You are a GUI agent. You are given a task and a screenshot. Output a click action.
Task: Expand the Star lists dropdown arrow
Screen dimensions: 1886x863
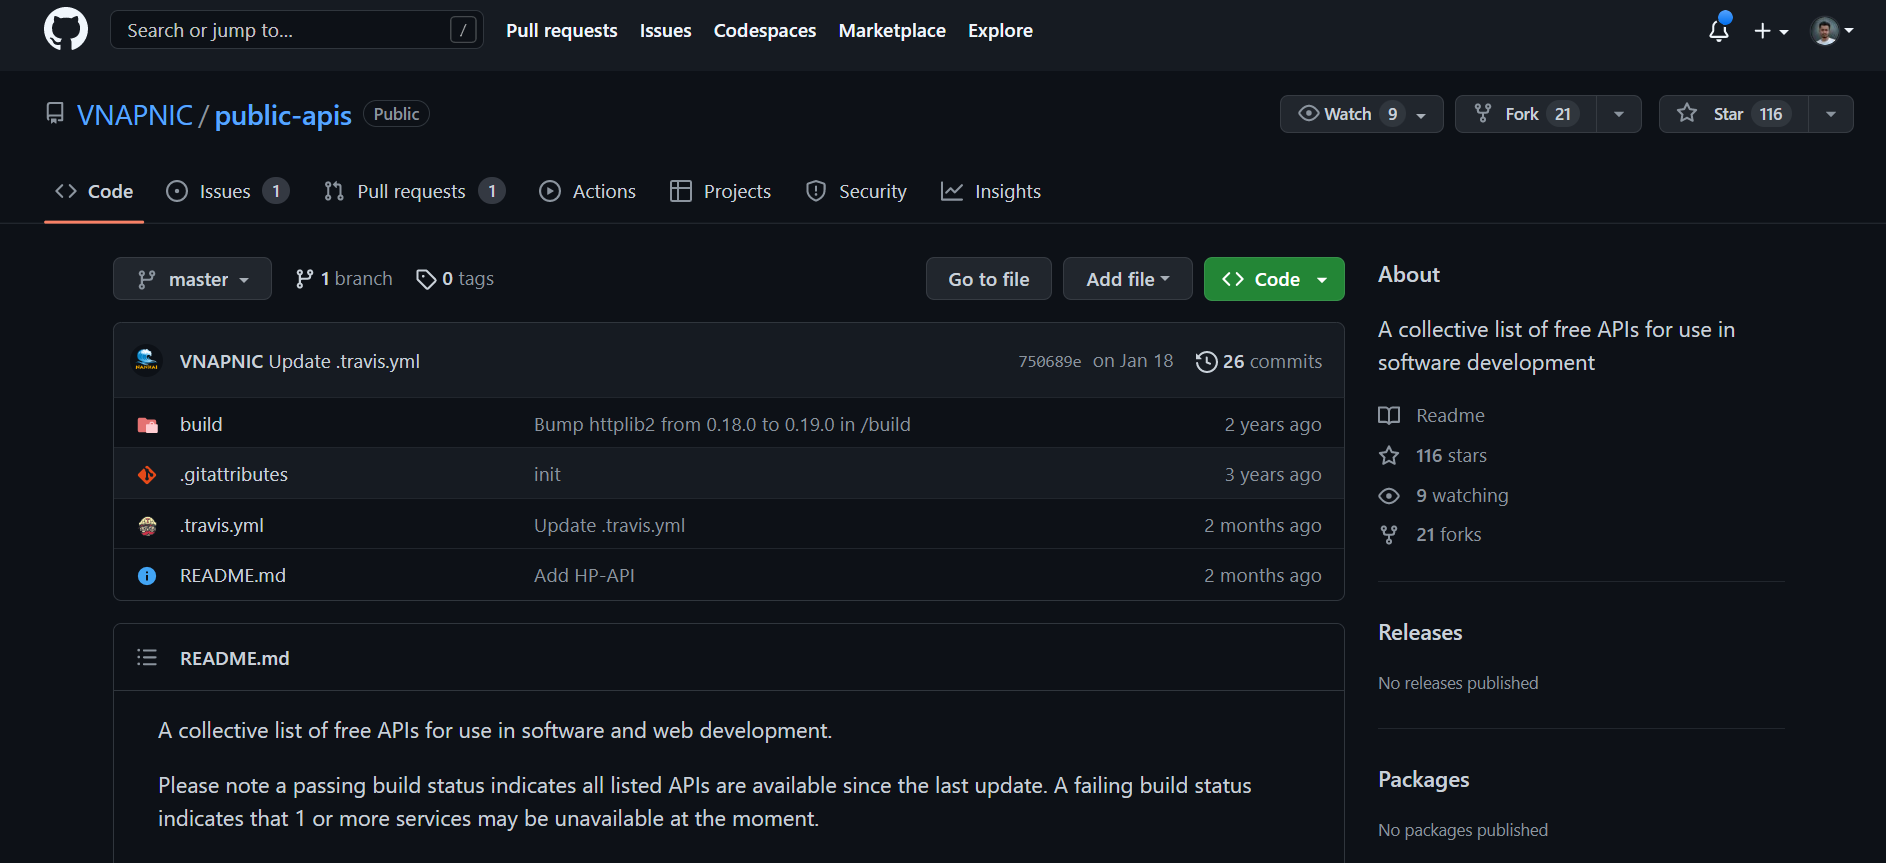tap(1831, 114)
